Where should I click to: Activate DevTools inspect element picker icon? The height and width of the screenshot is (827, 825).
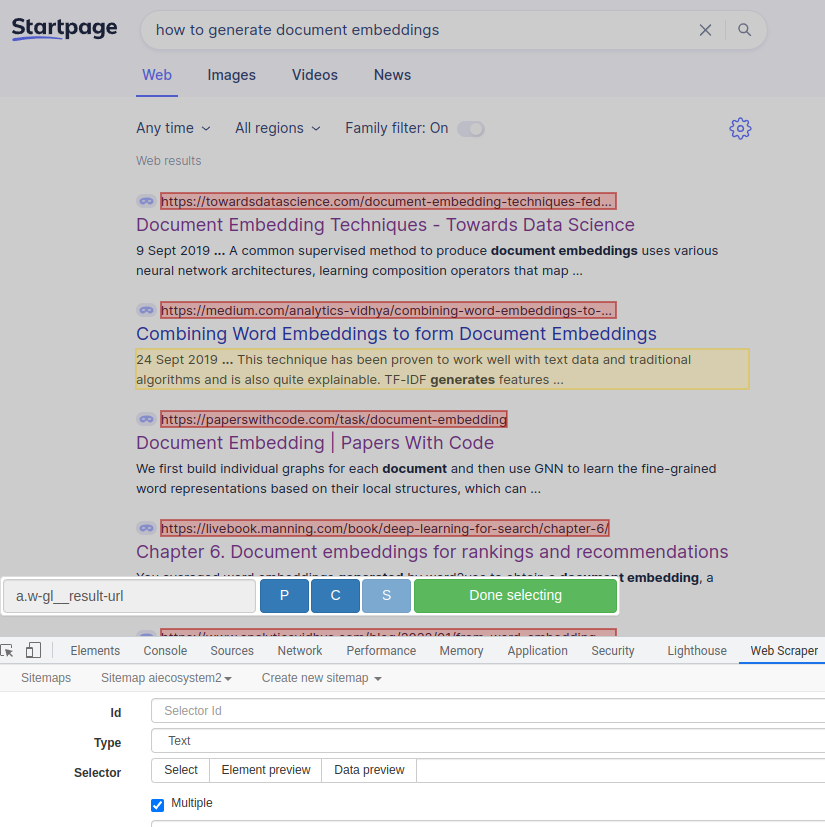pos(7,650)
